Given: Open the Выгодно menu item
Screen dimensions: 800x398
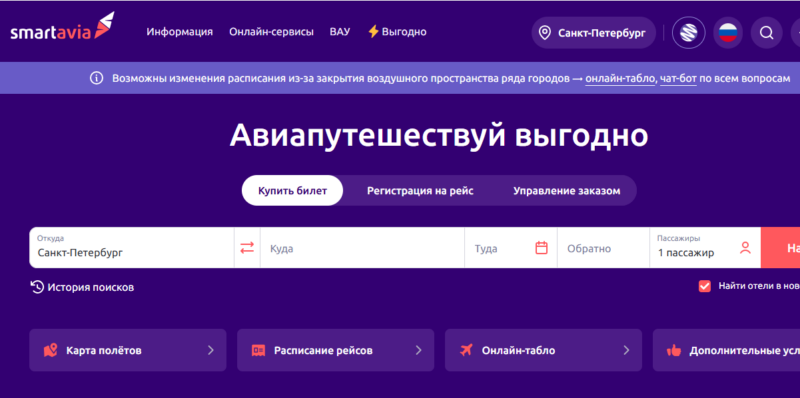Looking at the screenshot, I should coord(397,32).
